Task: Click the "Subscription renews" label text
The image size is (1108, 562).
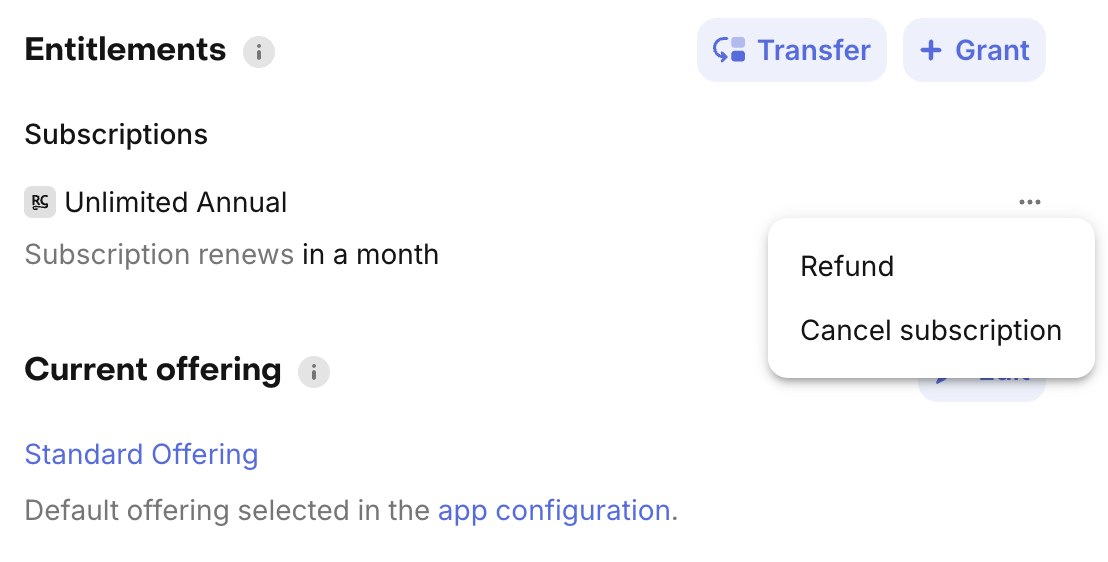Action: (x=159, y=254)
